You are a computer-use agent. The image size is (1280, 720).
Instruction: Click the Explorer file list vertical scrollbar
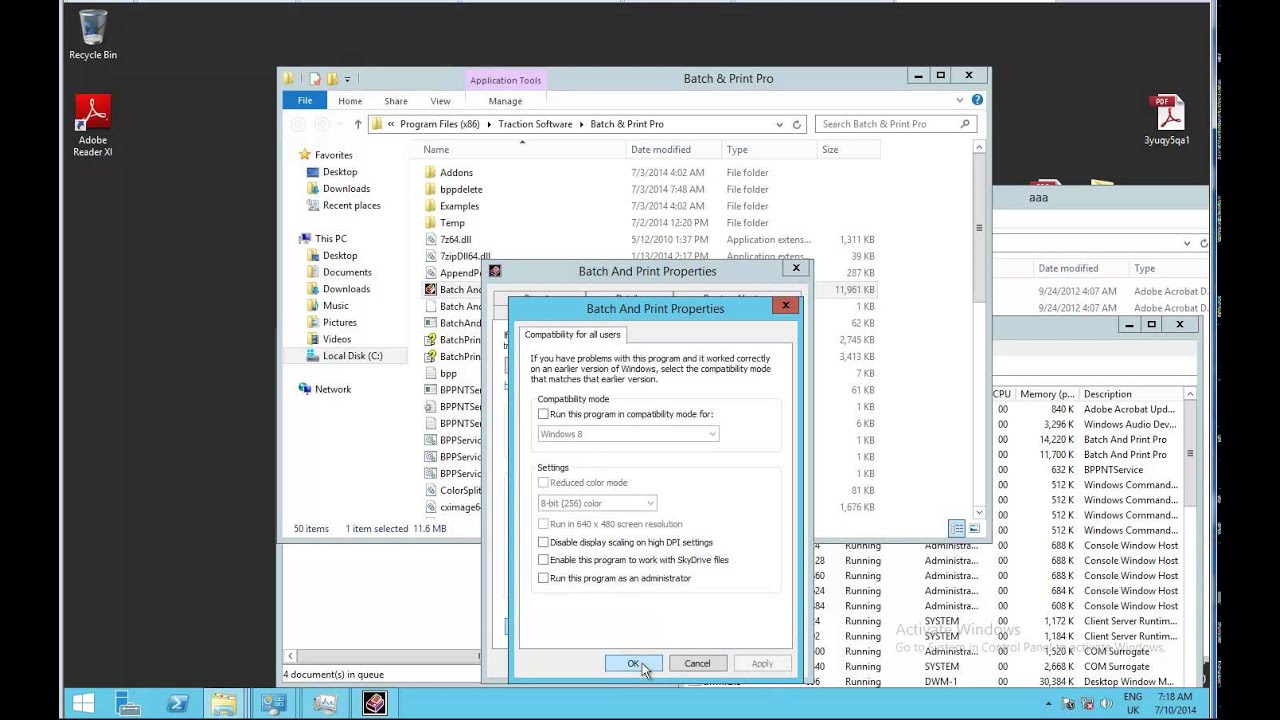coord(979,330)
